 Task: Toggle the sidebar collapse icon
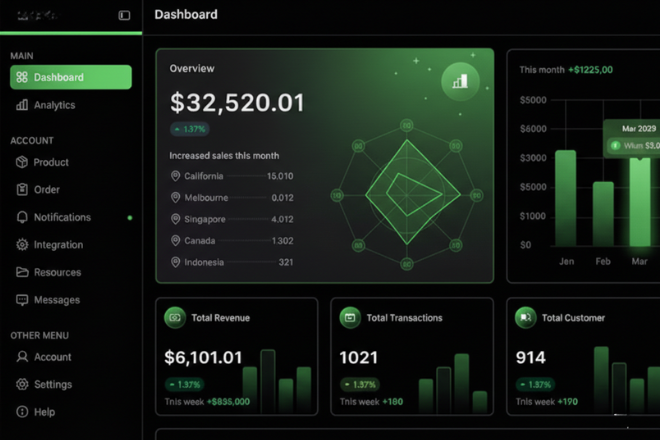click(124, 15)
